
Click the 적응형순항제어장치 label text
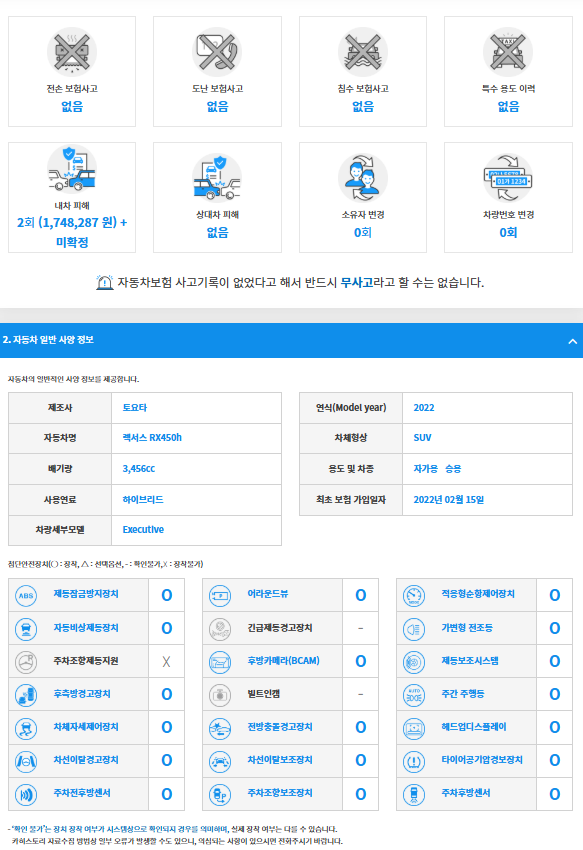(478, 594)
